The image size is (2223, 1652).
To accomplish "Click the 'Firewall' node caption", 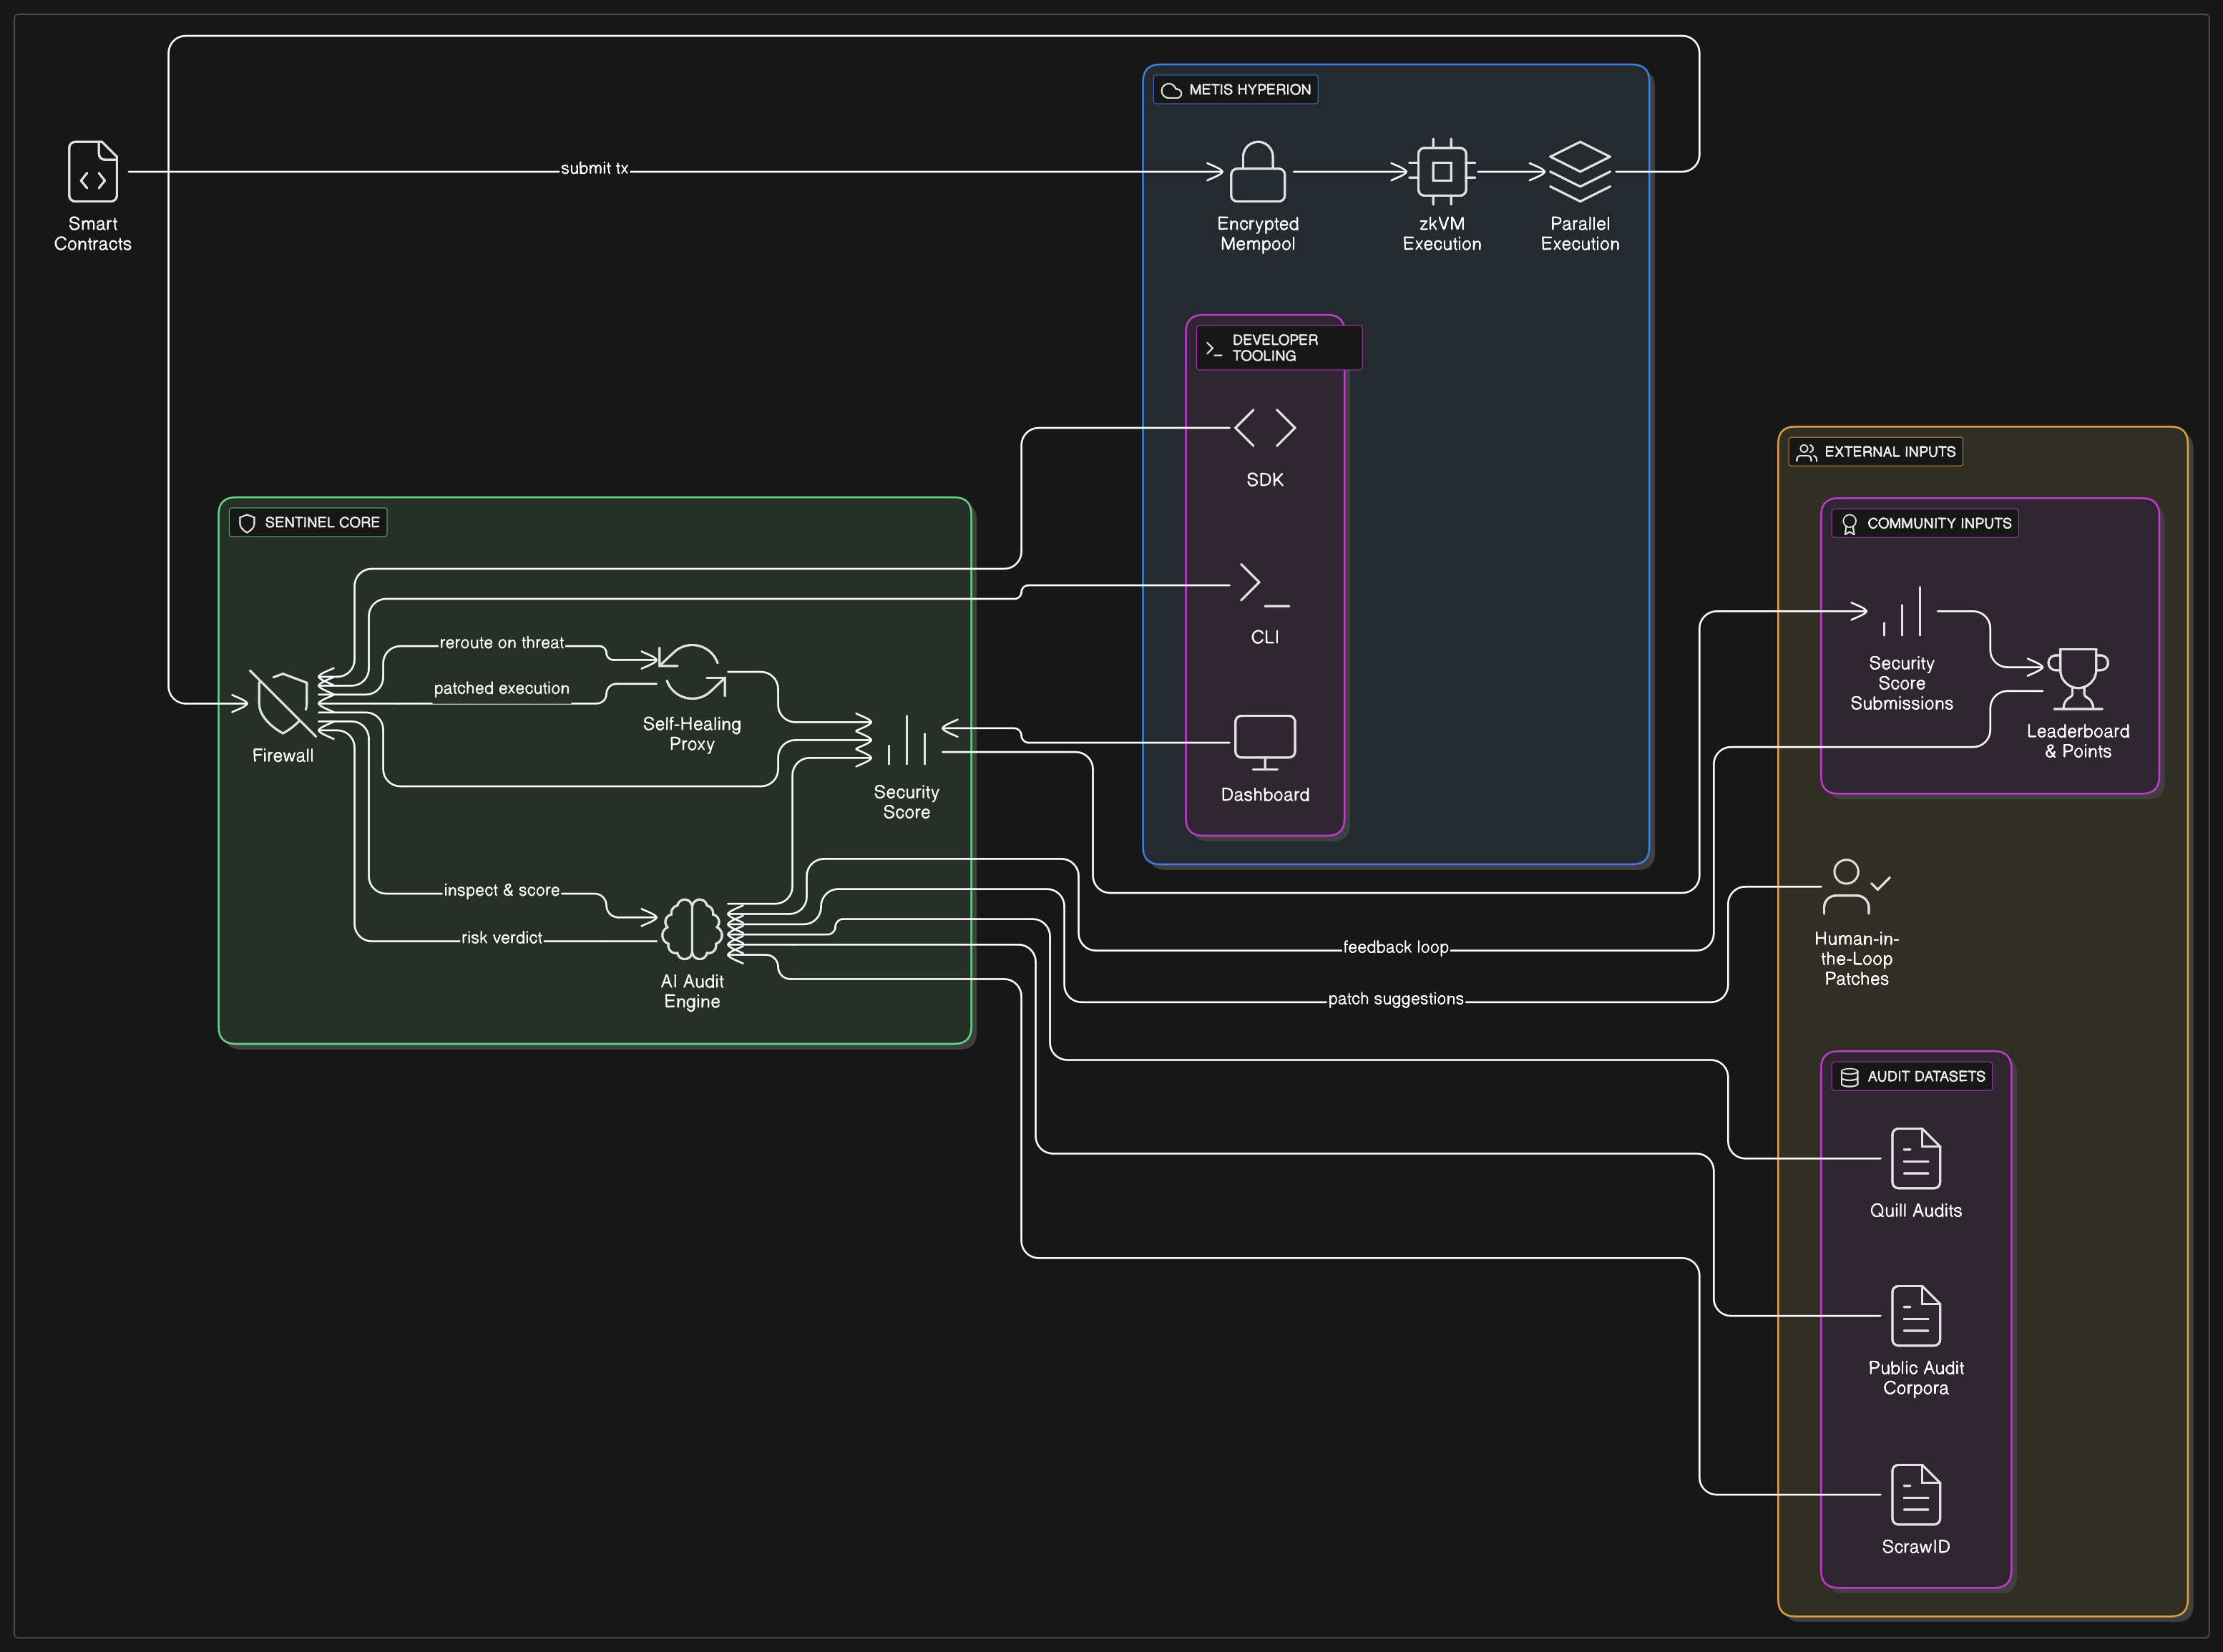I will point(282,755).
